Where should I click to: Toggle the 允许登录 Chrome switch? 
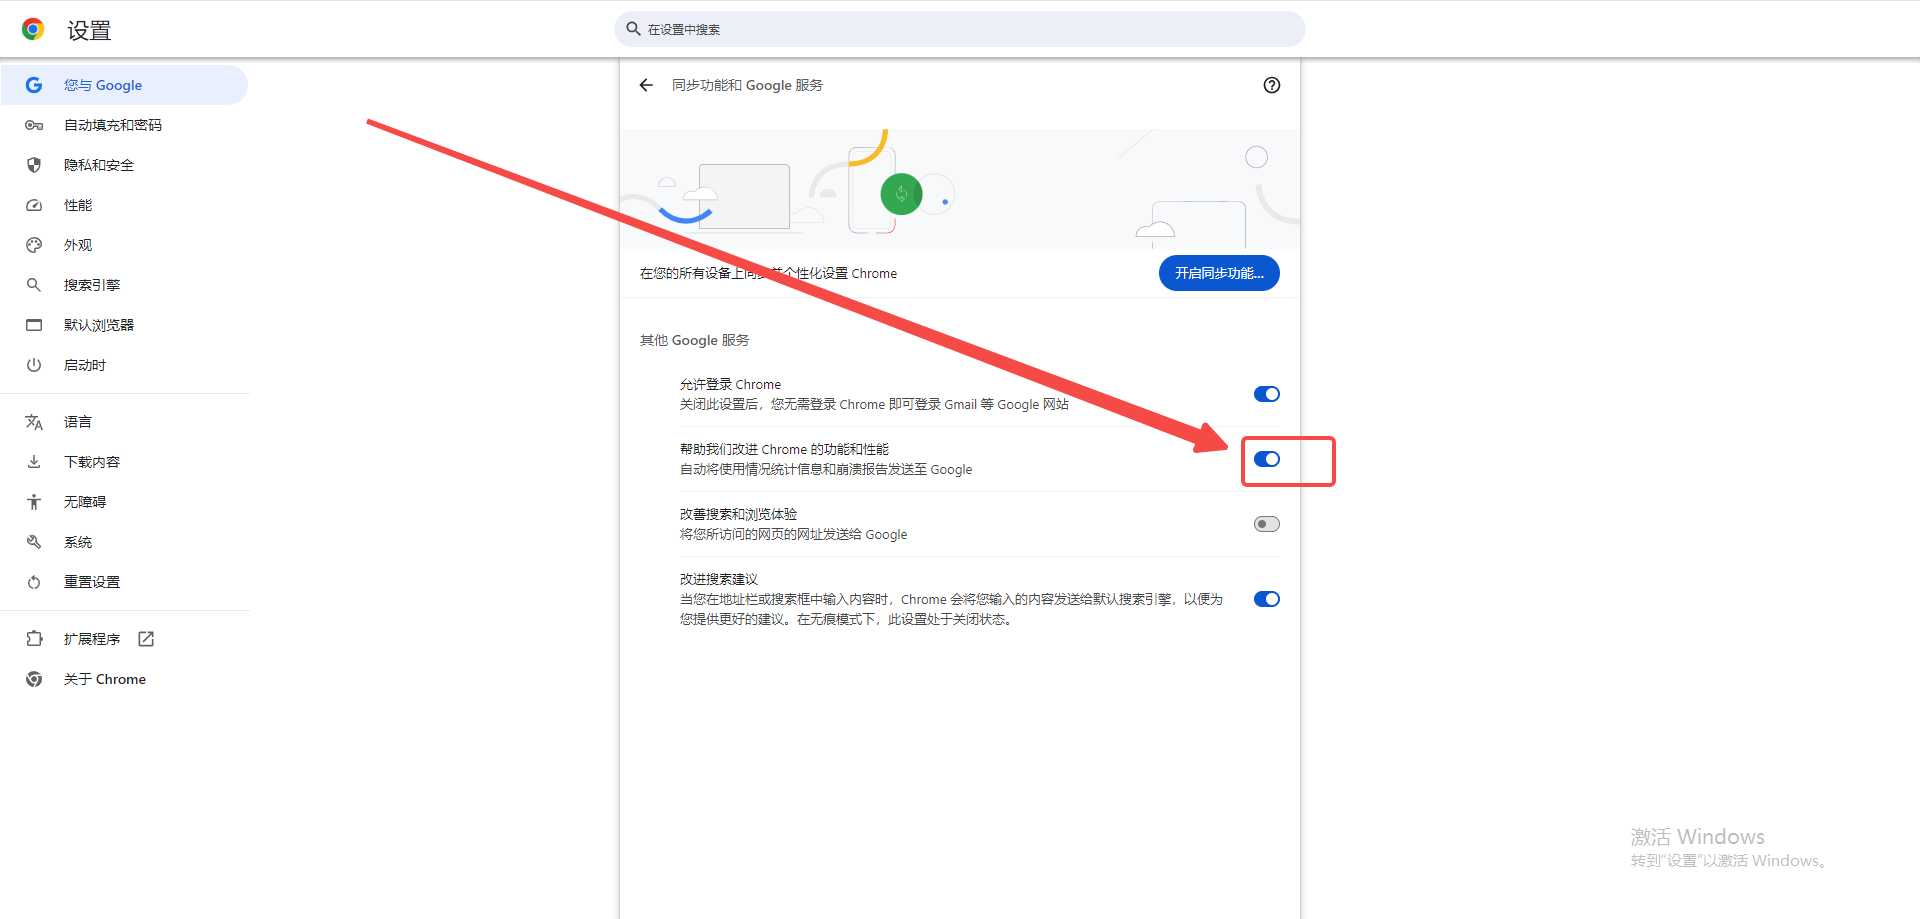pos(1267,394)
